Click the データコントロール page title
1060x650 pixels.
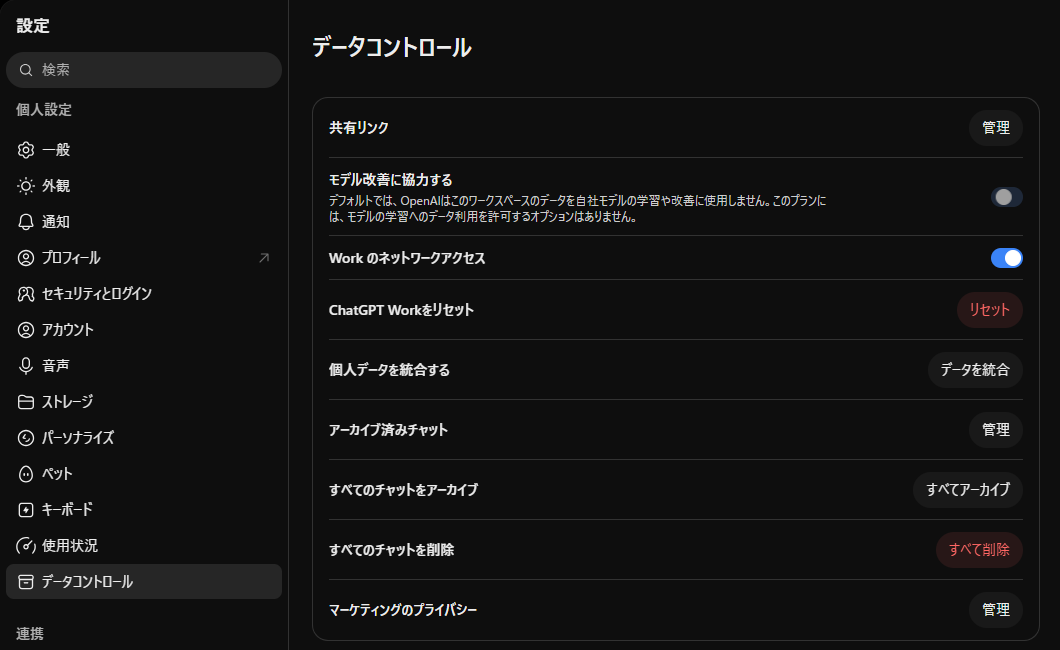(391, 47)
